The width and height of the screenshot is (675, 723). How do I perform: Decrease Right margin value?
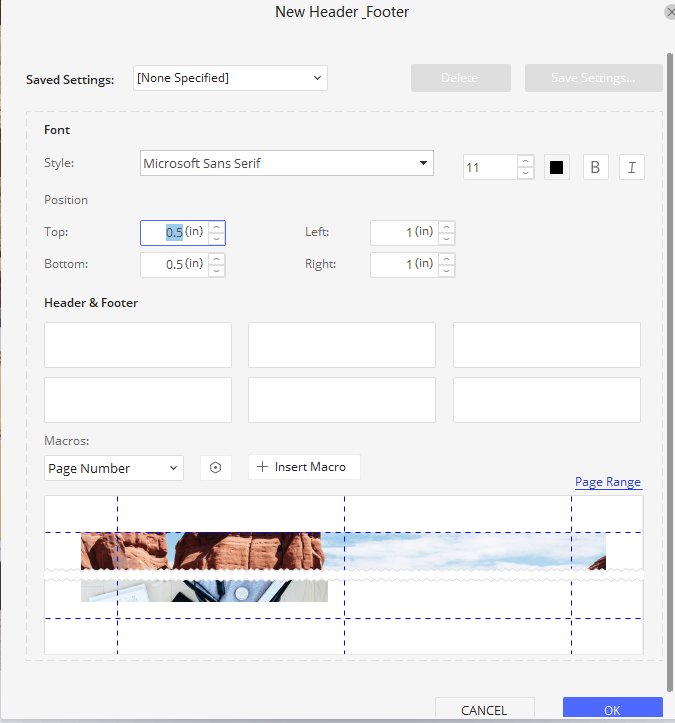click(x=446, y=271)
